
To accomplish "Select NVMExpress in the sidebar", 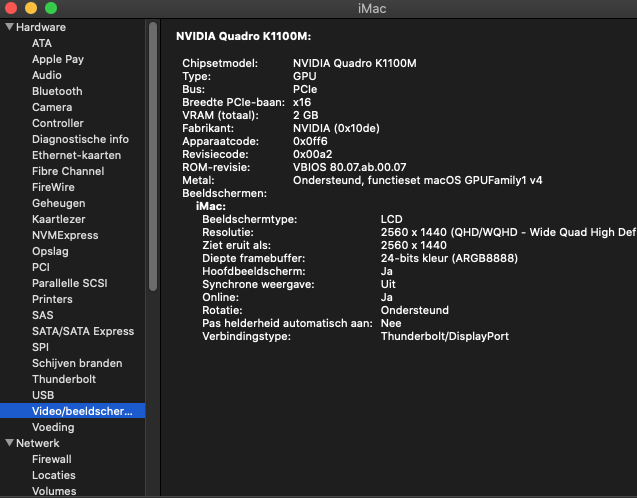I will pos(65,235).
